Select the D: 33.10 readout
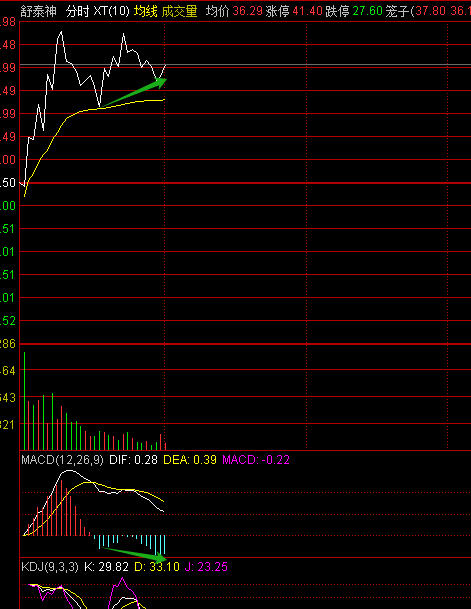This screenshot has height=609, width=471. point(157,567)
